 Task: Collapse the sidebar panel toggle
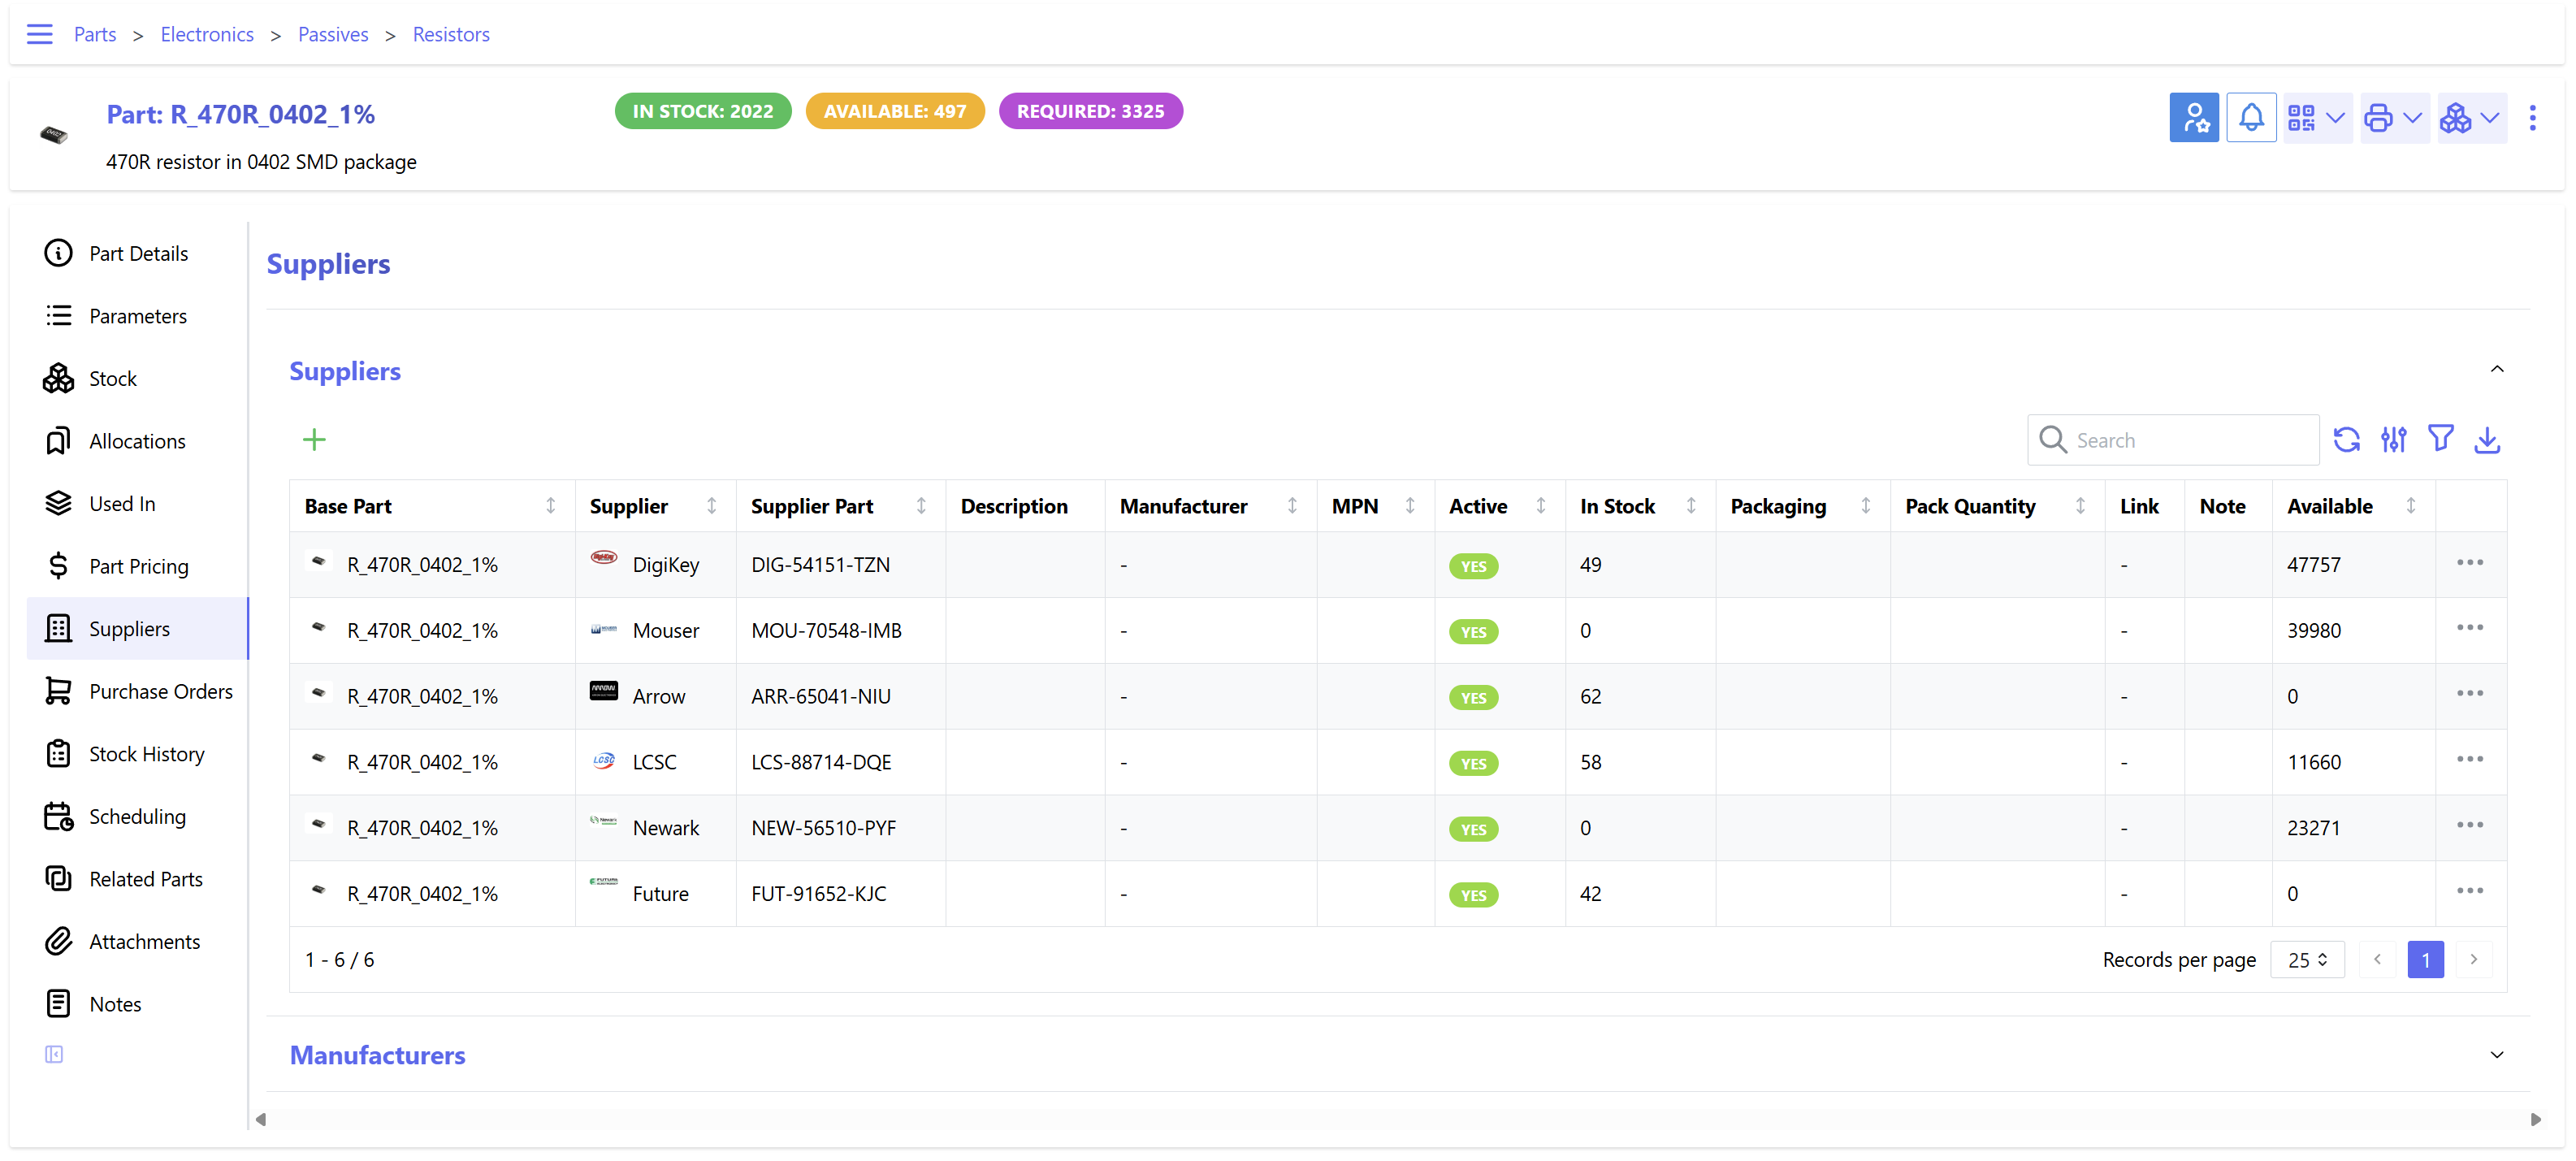point(54,1054)
